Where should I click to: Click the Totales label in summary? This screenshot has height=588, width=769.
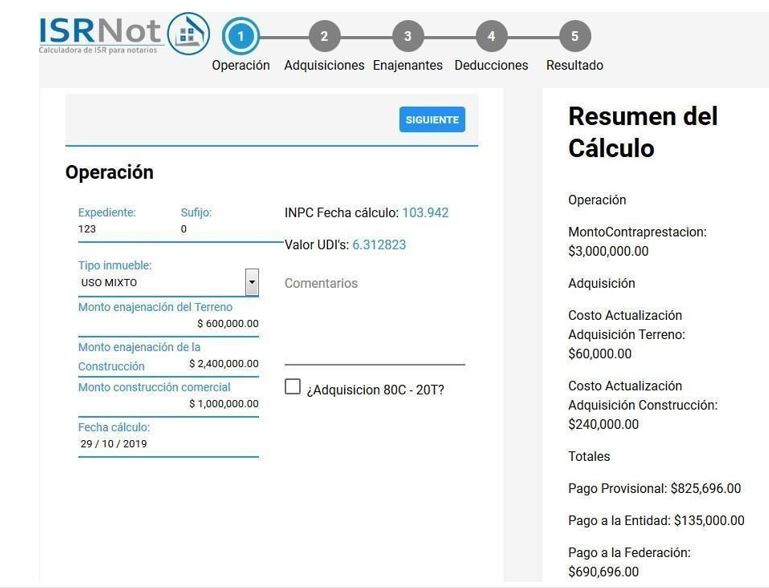pos(589,457)
